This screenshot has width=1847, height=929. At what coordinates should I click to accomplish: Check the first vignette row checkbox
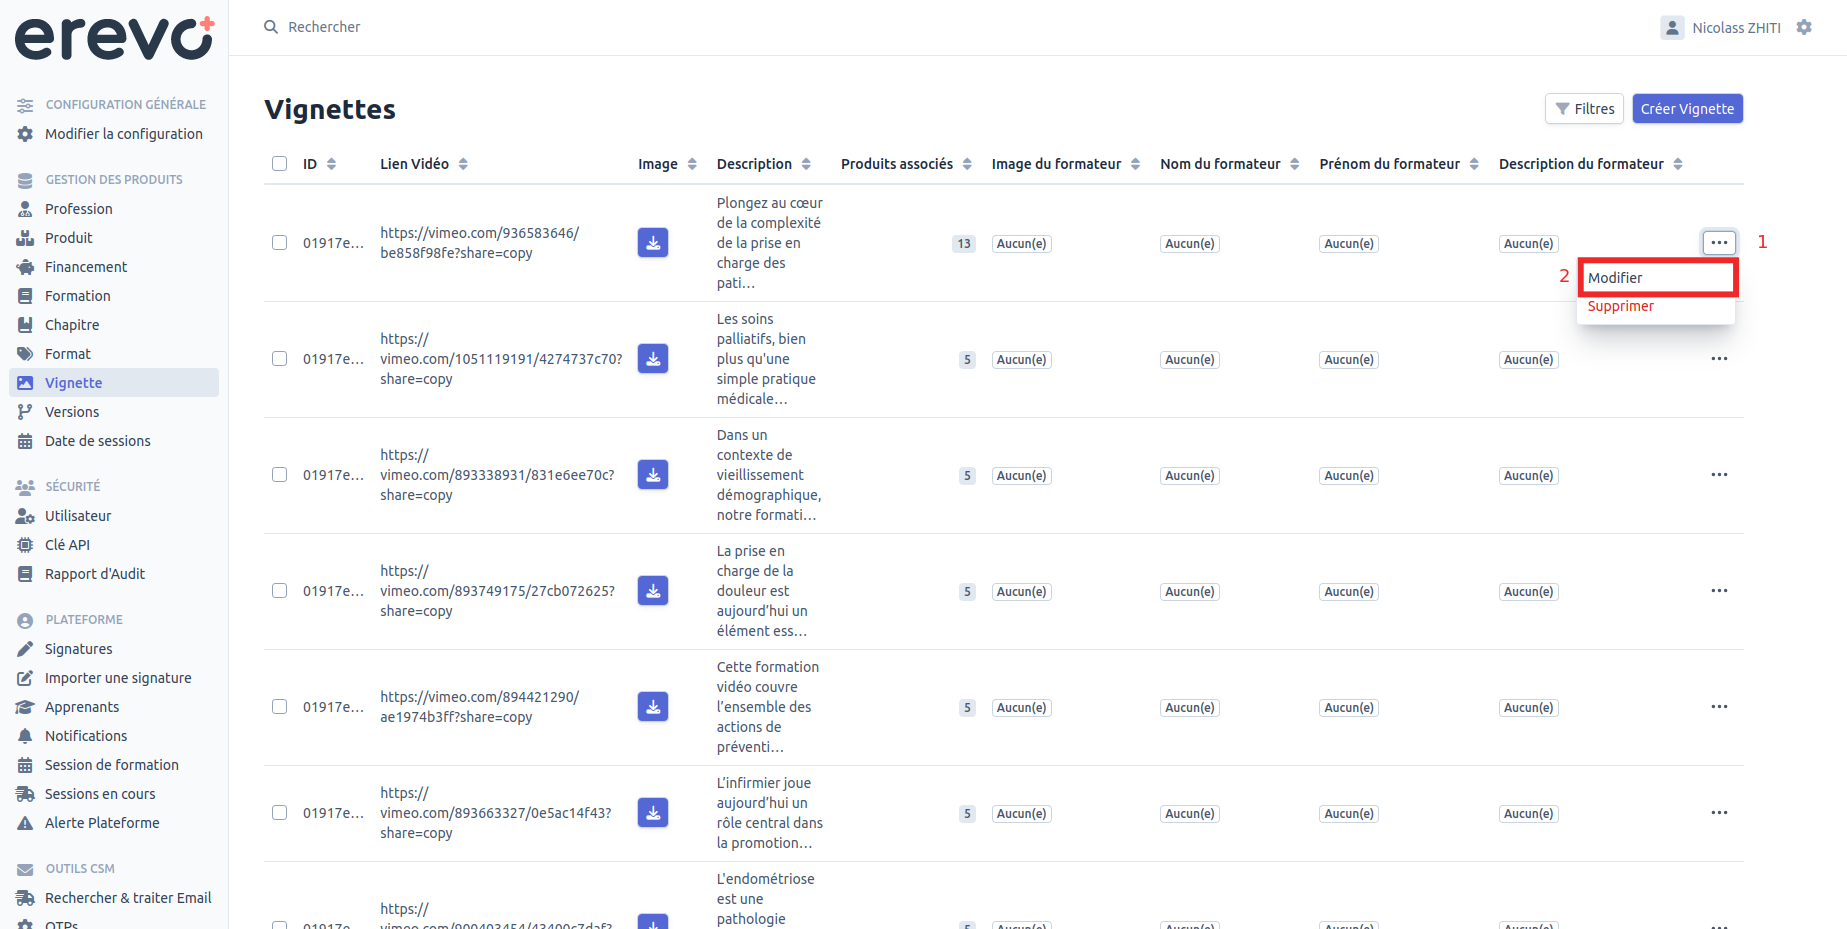click(280, 243)
